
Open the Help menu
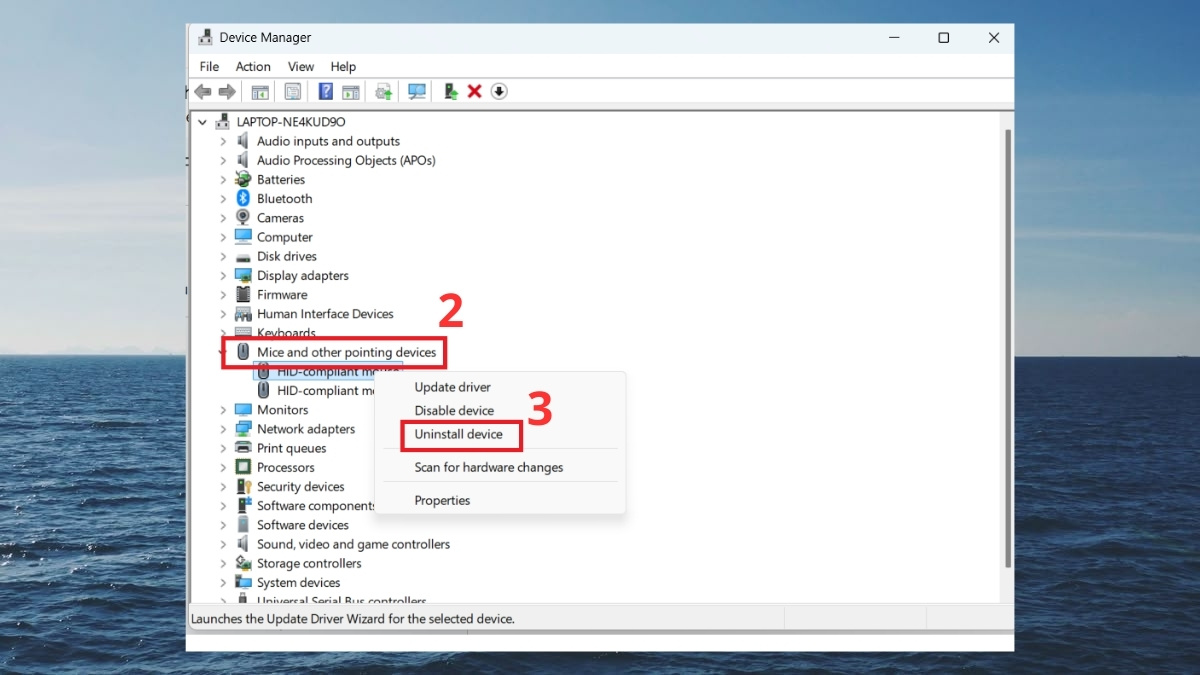tap(343, 67)
